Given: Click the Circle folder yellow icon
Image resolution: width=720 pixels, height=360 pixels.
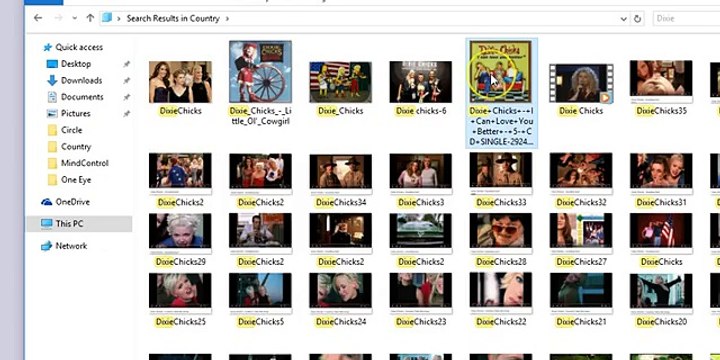Looking at the screenshot, I should tap(52, 130).
